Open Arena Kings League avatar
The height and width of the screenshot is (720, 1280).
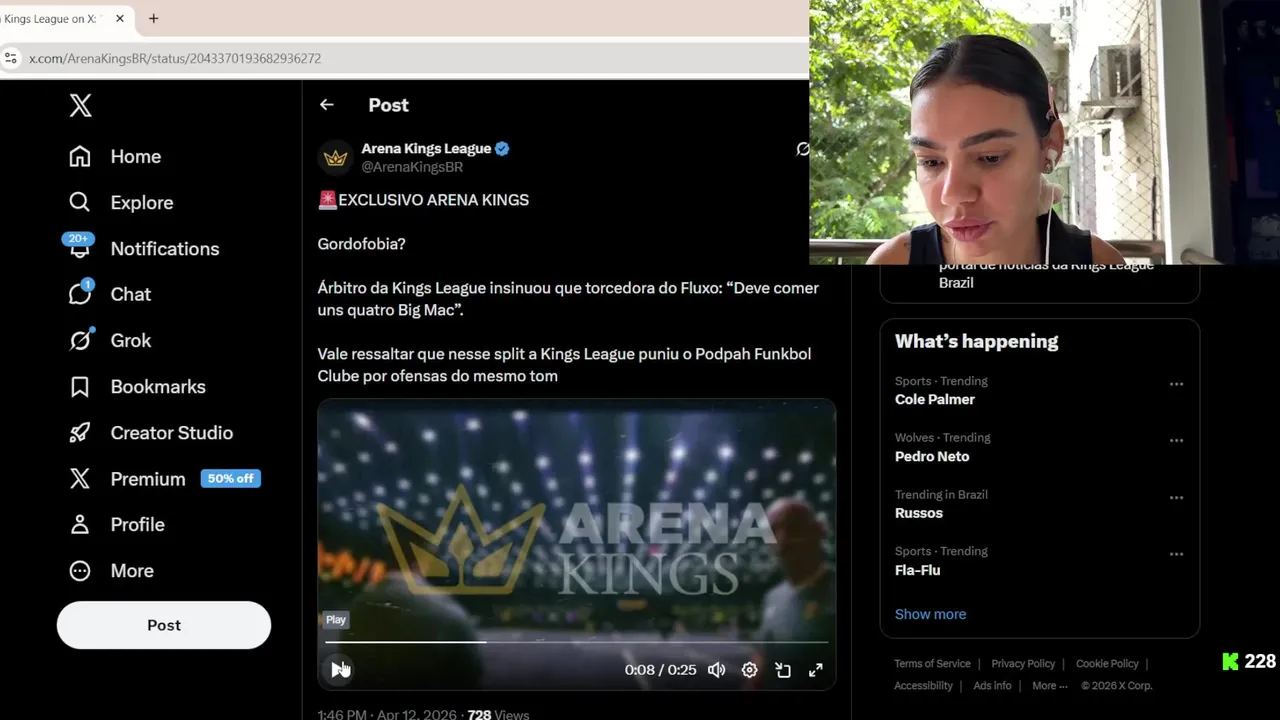[x=336, y=157]
